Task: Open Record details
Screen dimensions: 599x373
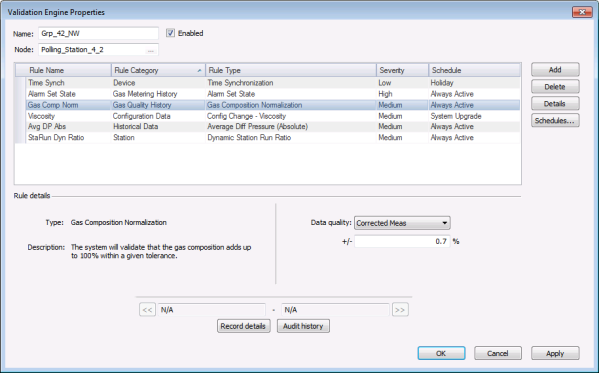Action: (x=243, y=326)
